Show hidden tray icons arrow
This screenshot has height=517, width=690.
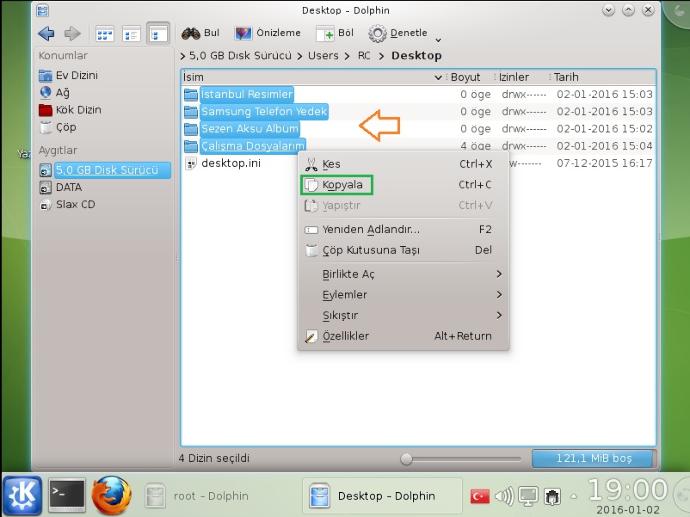pyautogui.click(x=573, y=497)
